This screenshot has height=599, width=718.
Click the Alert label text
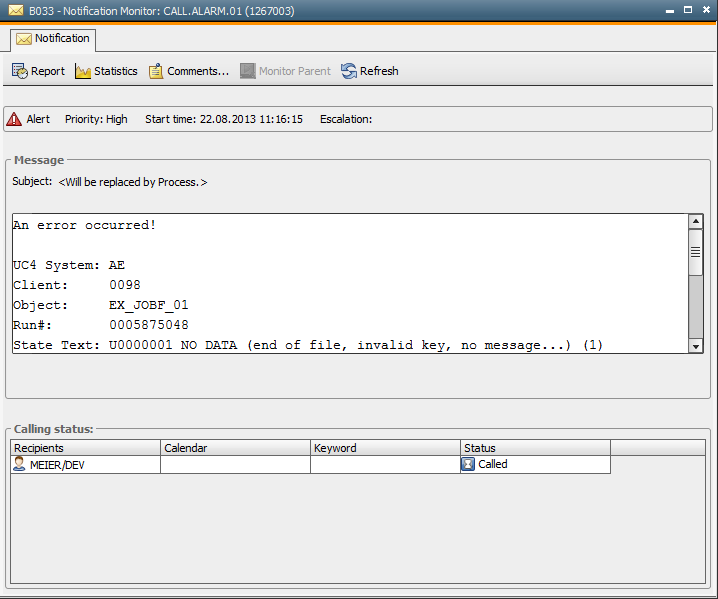38,119
